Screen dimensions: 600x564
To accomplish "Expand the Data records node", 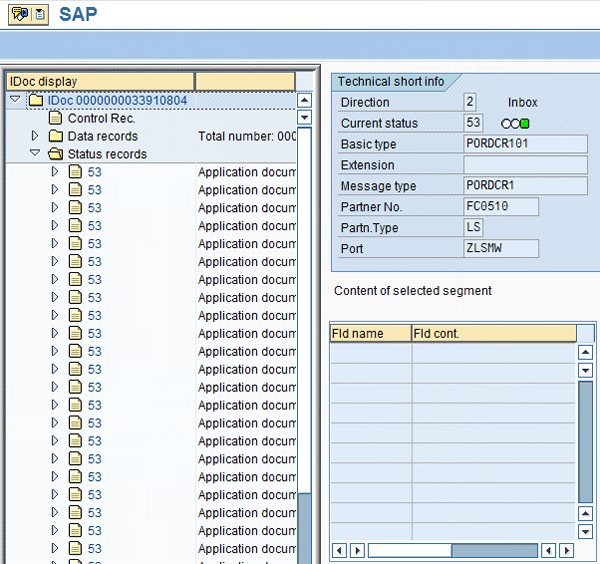I will (35, 137).
